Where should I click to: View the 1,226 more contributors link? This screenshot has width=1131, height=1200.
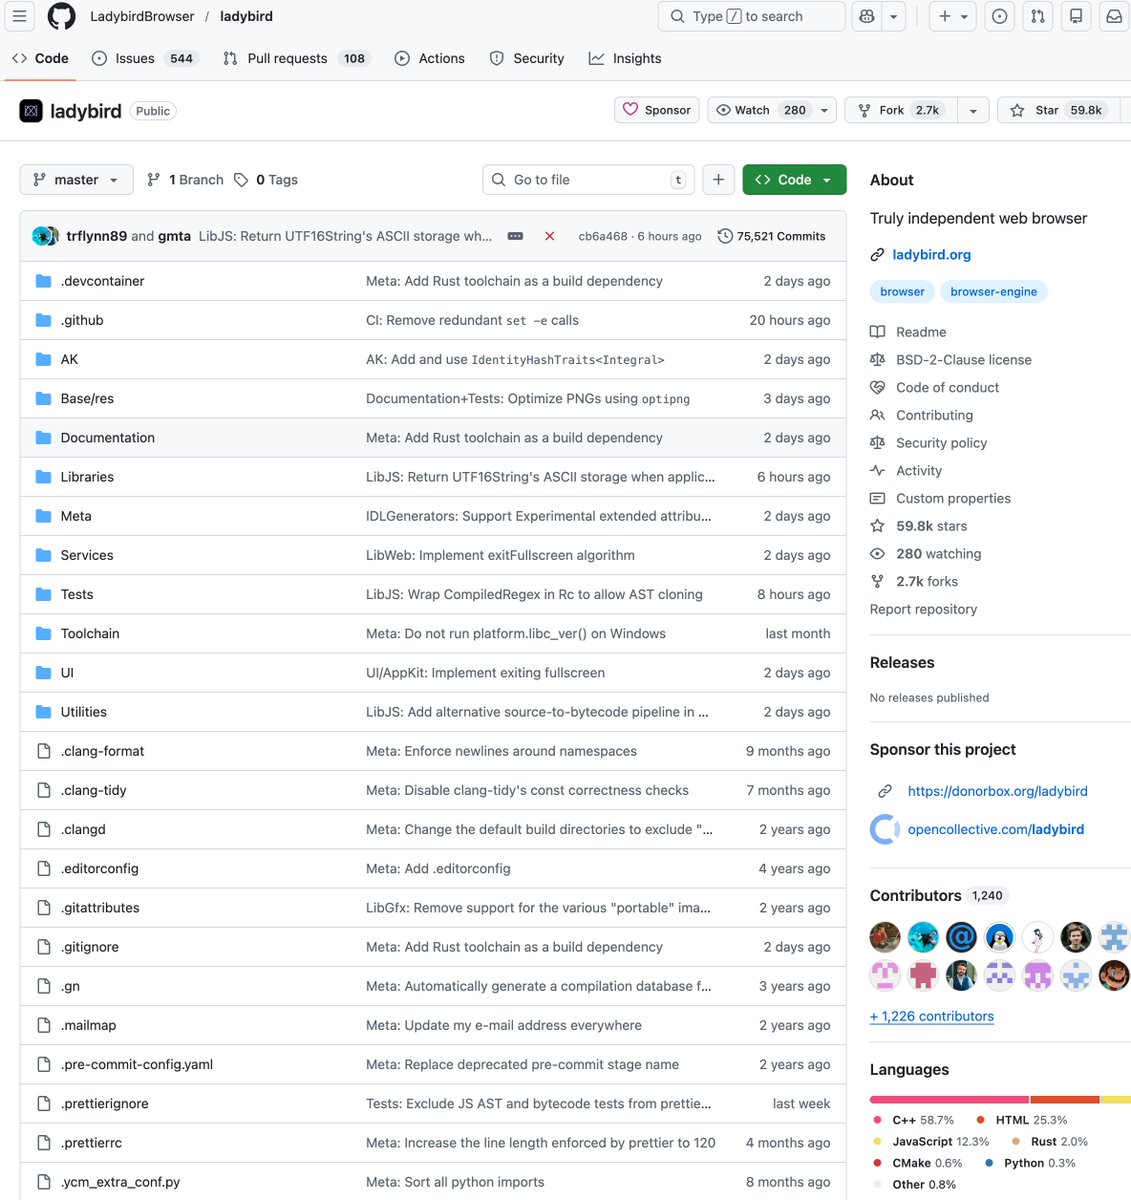(932, 1016)
